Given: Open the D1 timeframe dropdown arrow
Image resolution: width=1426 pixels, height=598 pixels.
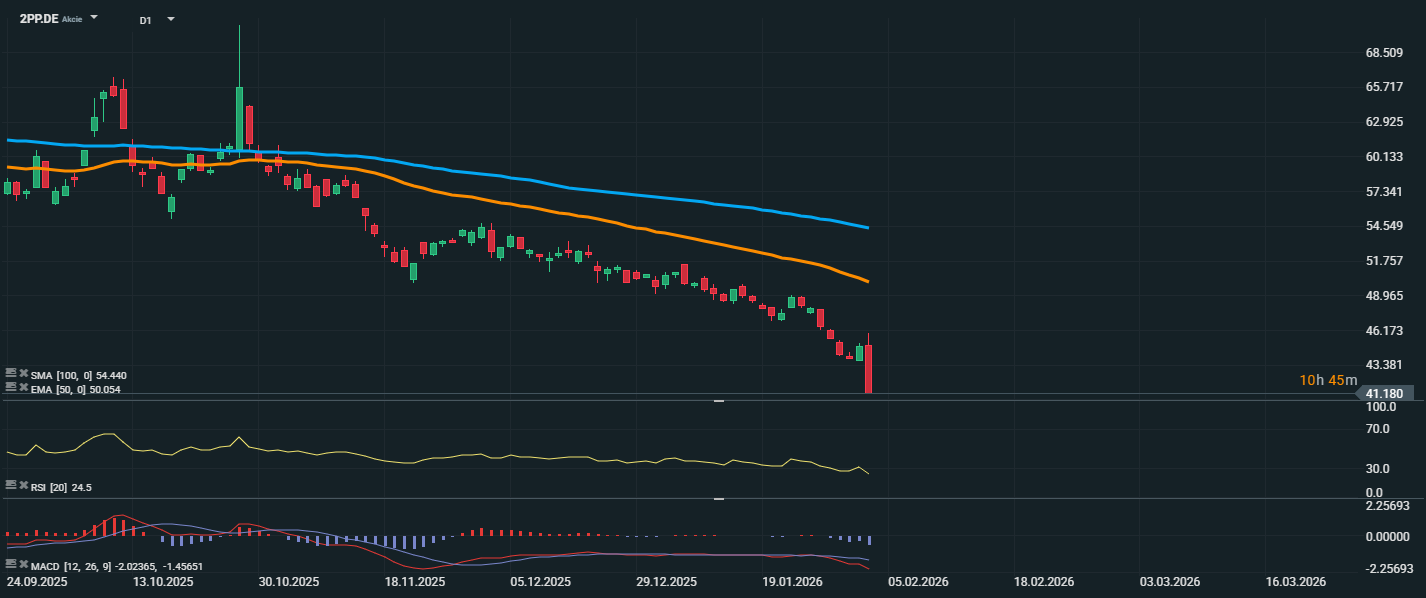Looking at the screenshot, I should (170, 19).
